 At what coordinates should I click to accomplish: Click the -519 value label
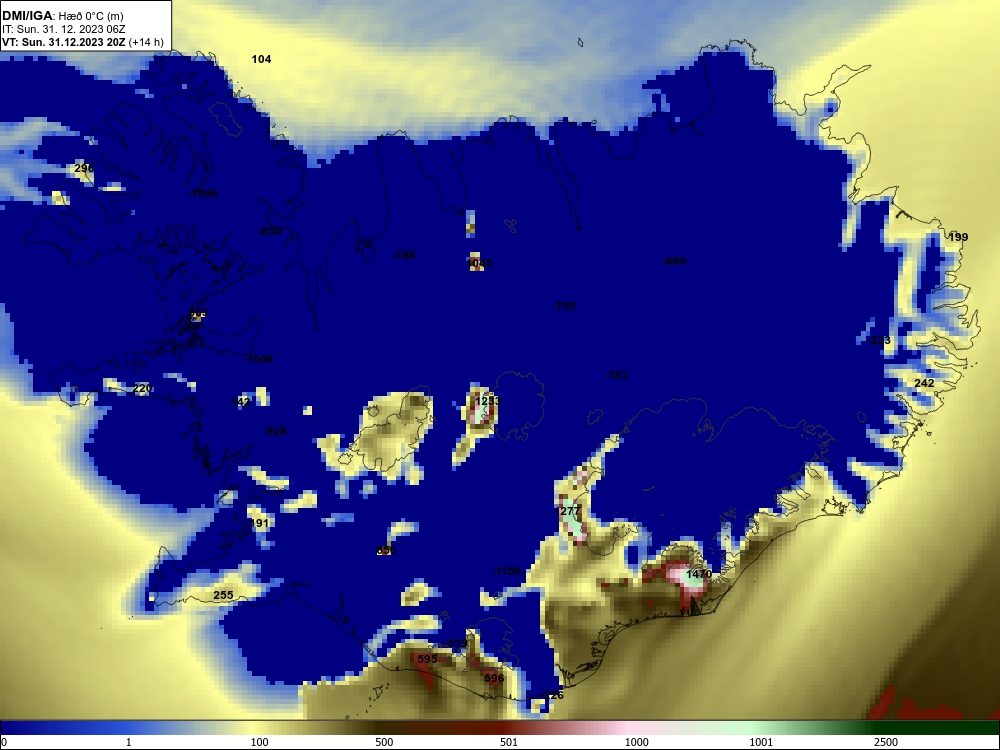click(456, 643)
